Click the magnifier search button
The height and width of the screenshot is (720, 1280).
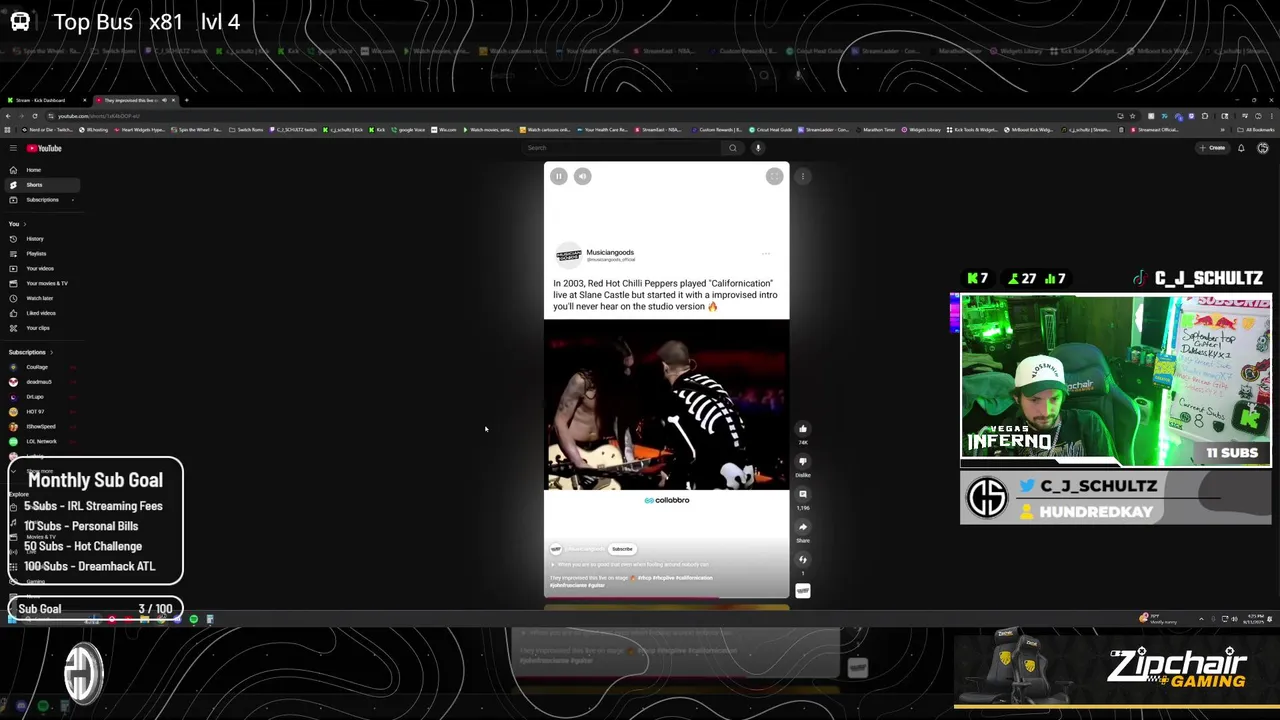tap(733, 148)
